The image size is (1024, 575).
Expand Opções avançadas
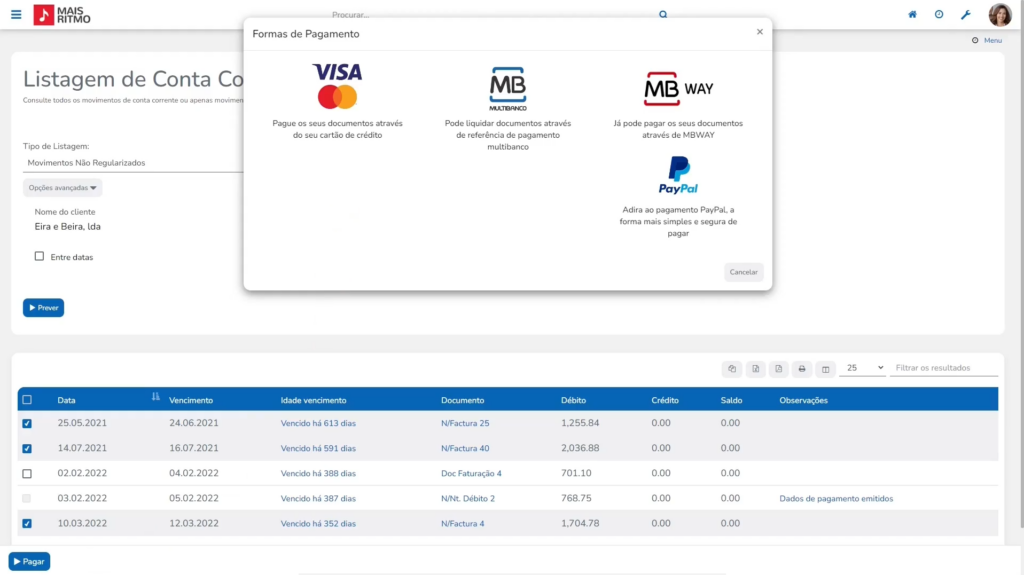63,188
